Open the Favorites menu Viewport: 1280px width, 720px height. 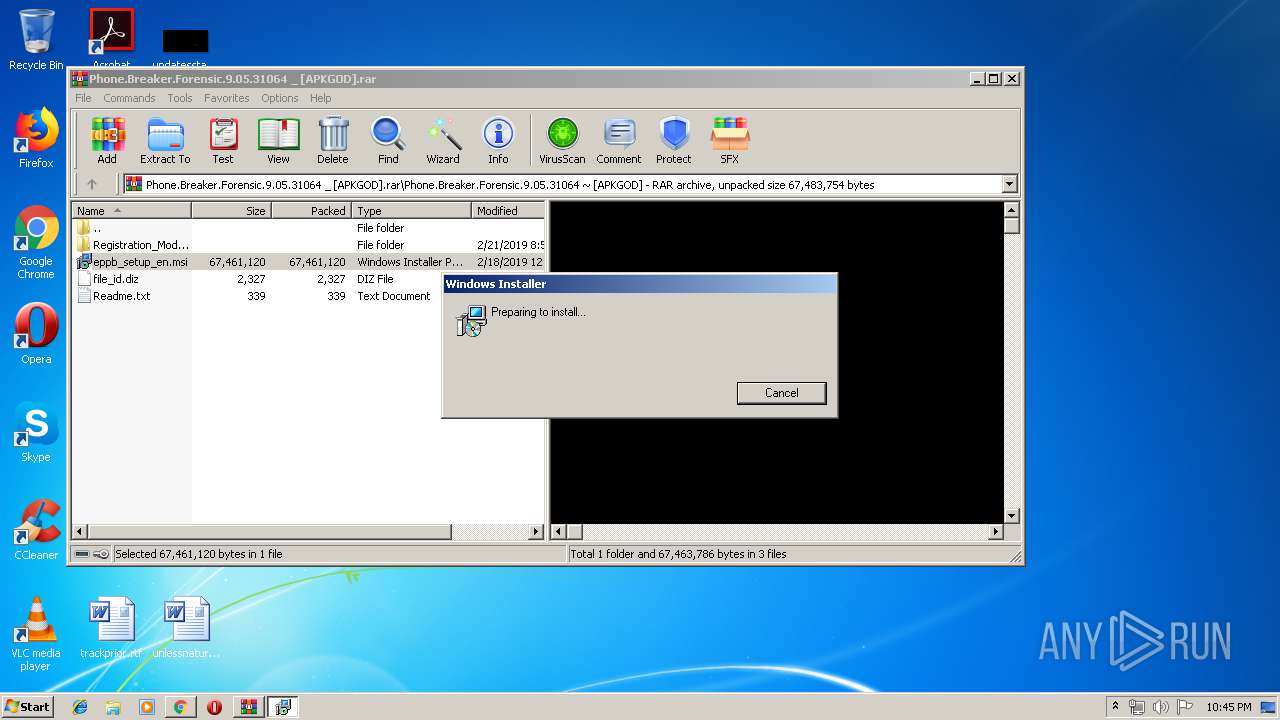pos(227,98)
